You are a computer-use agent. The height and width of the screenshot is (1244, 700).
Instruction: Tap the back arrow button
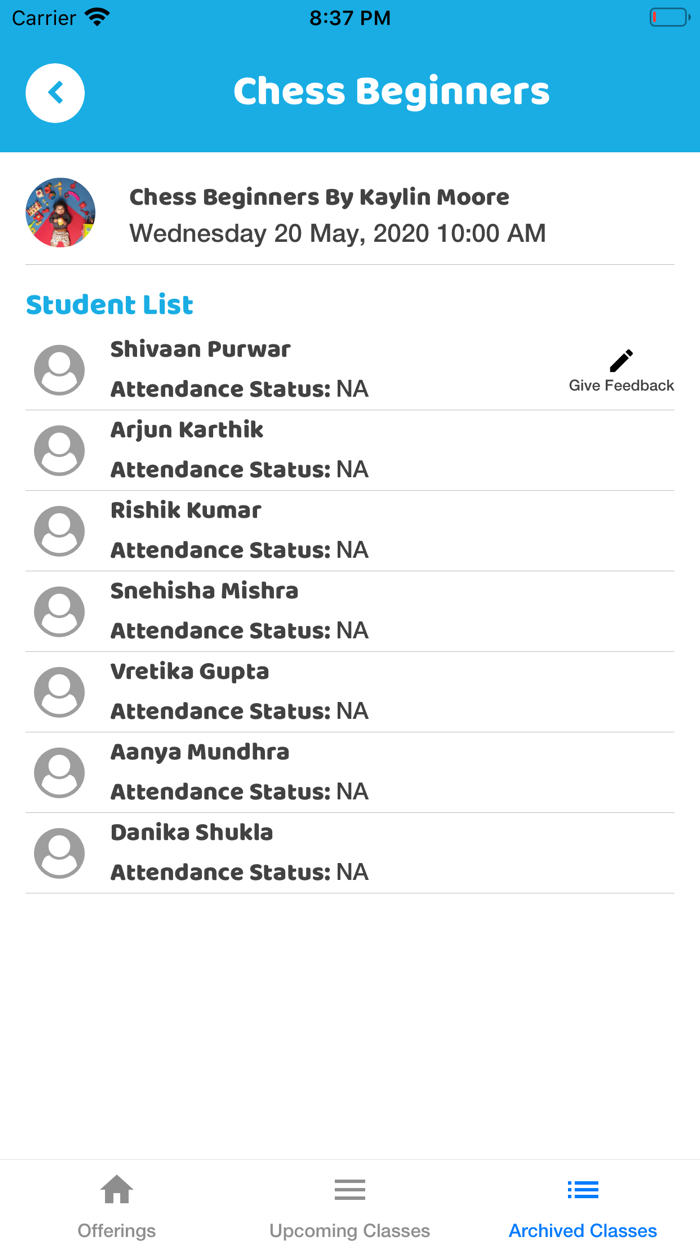[55, 93]
